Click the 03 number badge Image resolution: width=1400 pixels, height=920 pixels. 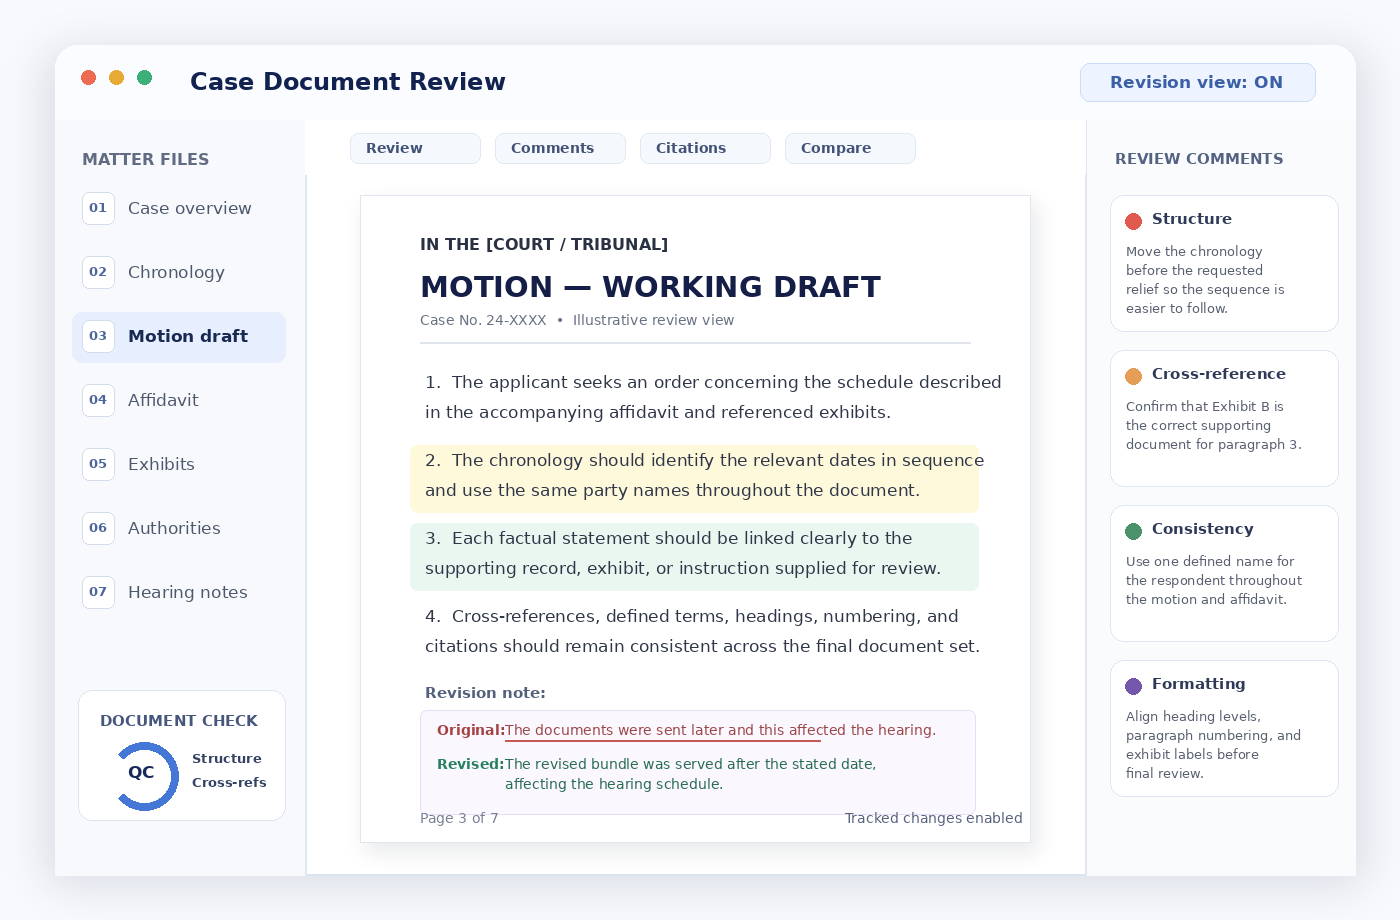coord(98,336)
